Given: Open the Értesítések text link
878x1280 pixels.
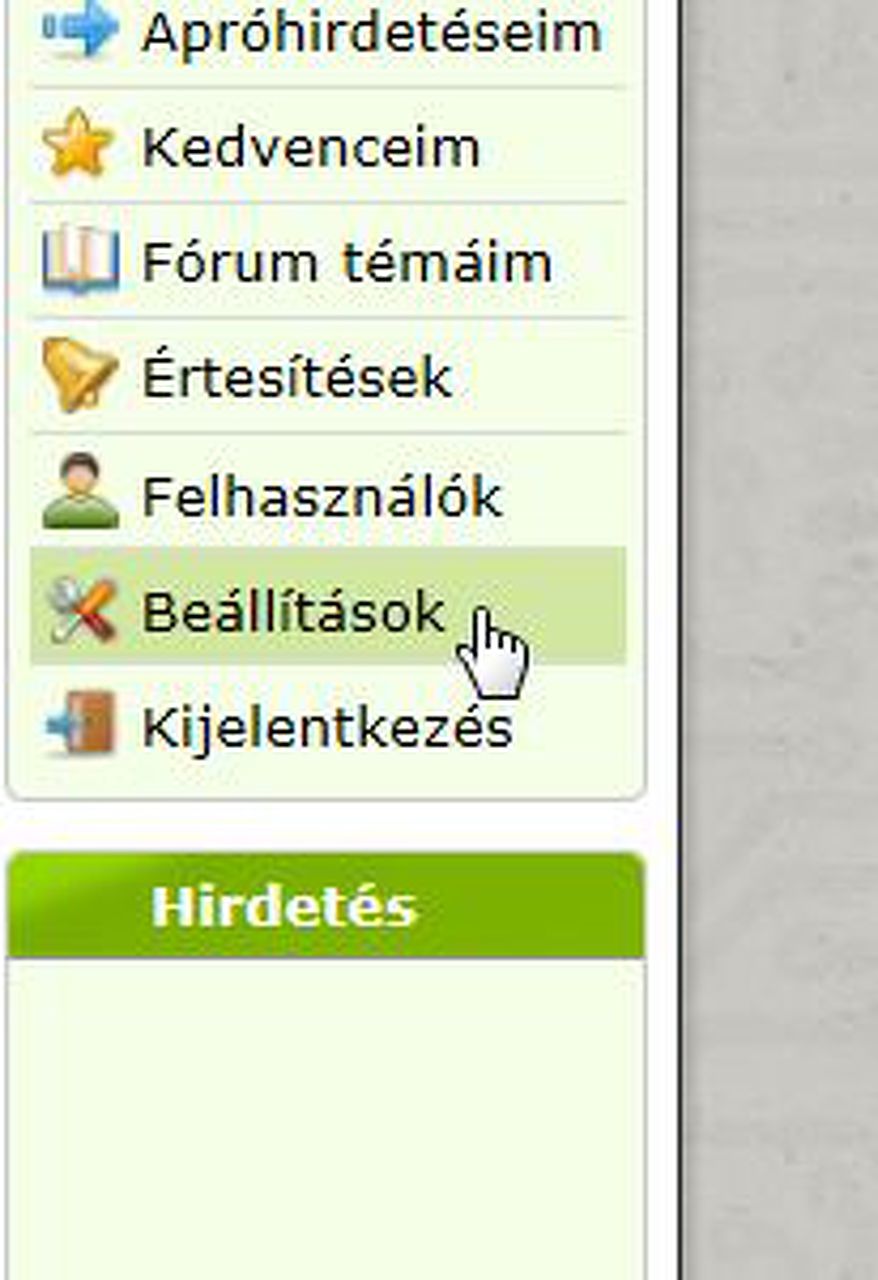Looking at the screenshot, I should (296, 377).
